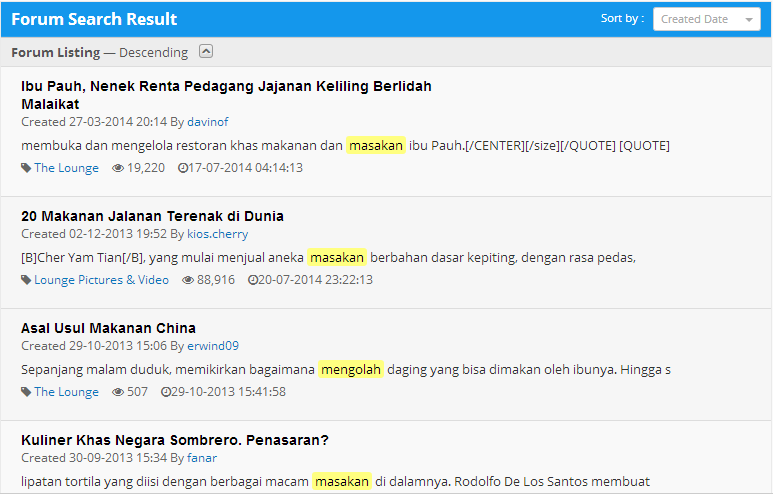773x496 pixels.
Task: Click views eye icon next to 507
Action: (118, 392)
